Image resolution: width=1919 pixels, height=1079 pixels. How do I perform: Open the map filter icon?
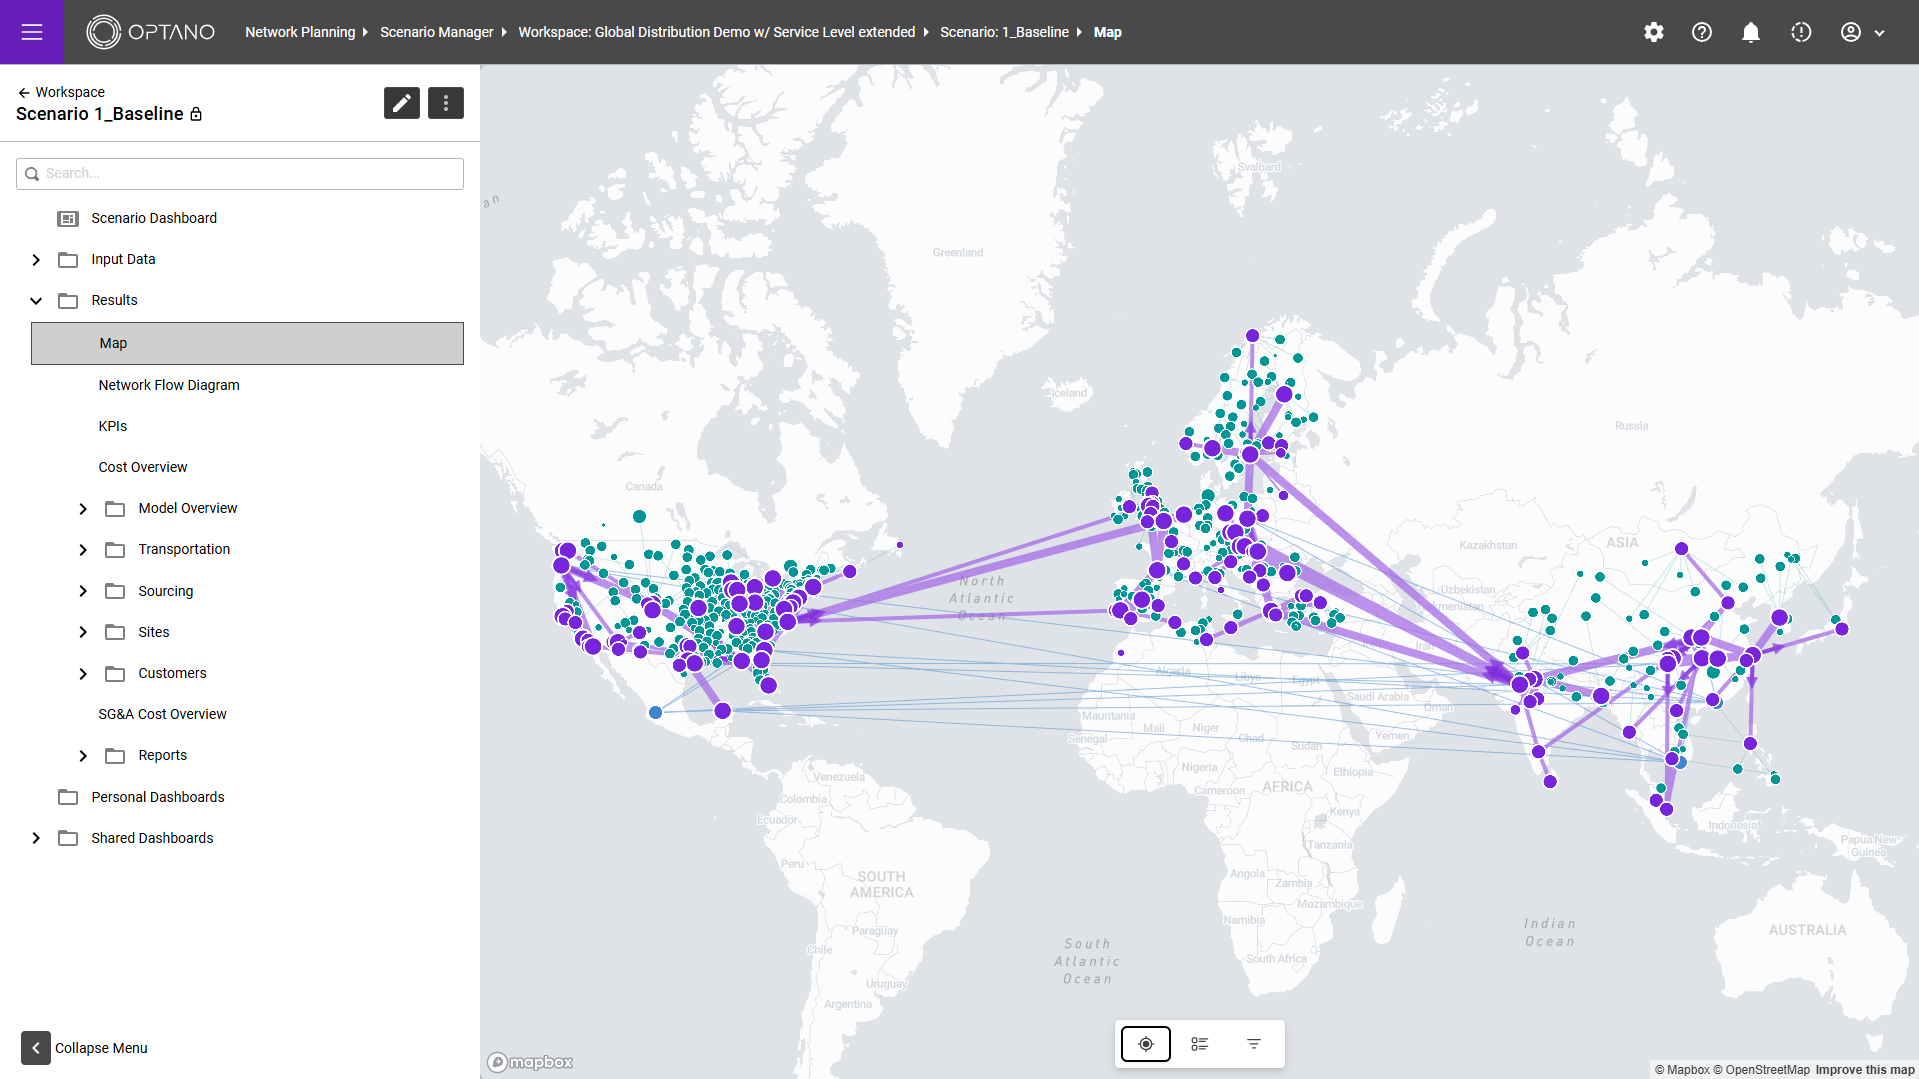(x=1254, y=1044)
